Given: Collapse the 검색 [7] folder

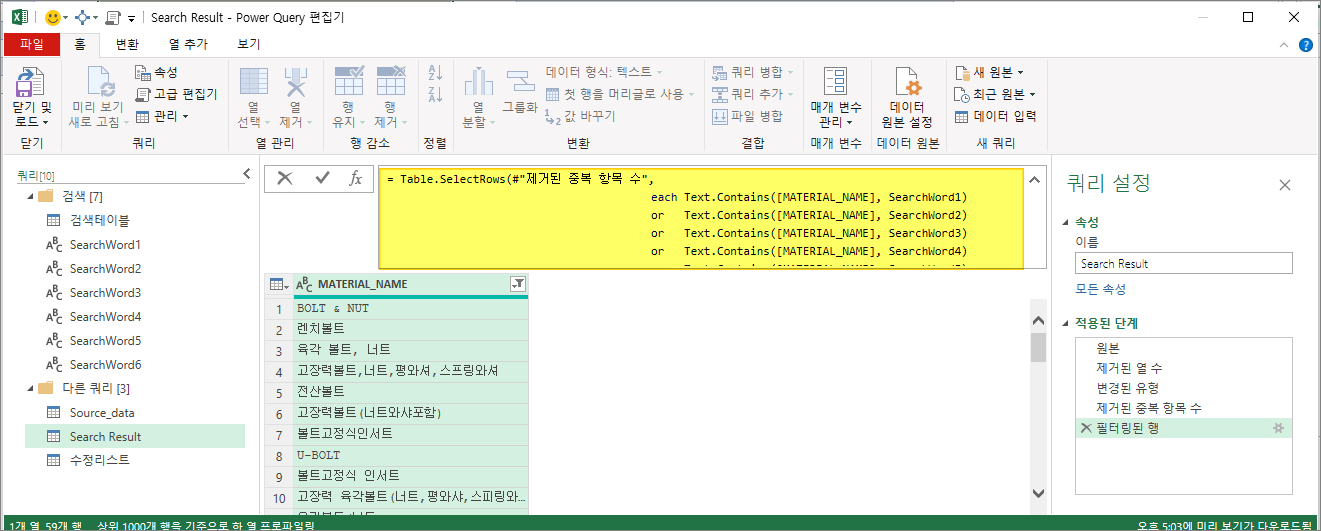Looking at the screenshot, I should [x=29, y=196].
